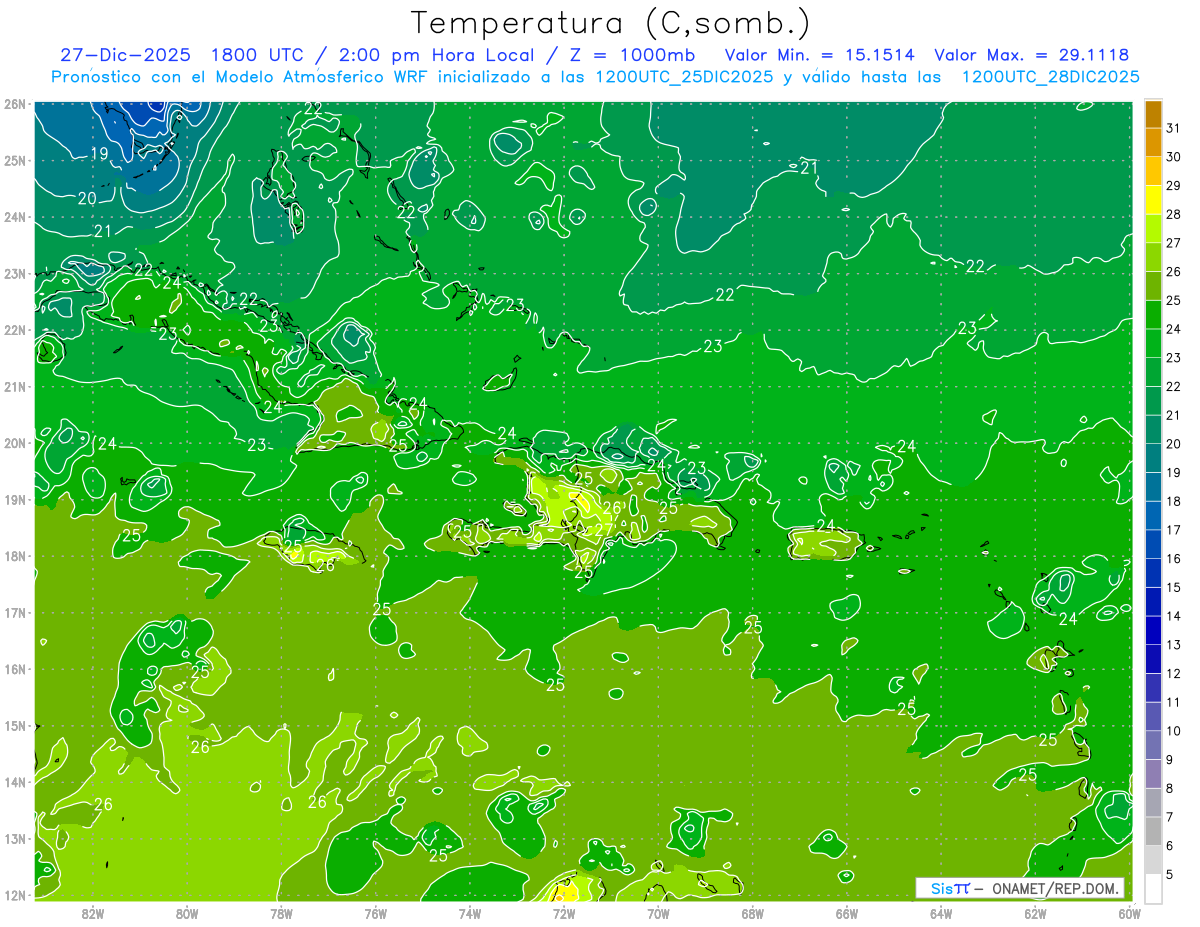This screenshot has width=1200, height=927.
Task: Click the '6' value on the color scale
Action: point(1171,846)
